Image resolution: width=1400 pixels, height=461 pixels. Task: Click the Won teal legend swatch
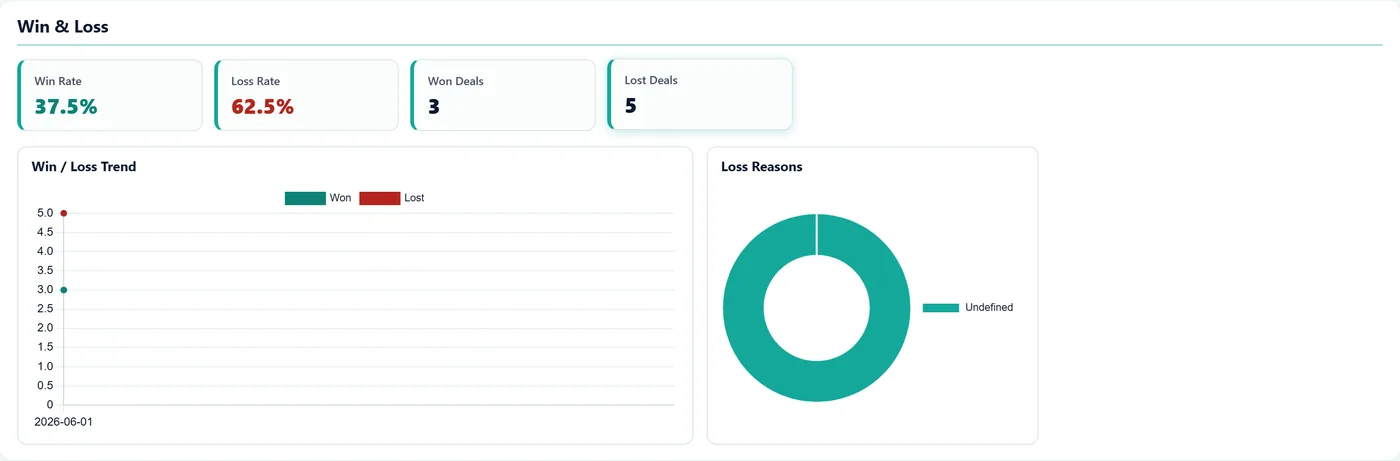(x=305, y=198)
